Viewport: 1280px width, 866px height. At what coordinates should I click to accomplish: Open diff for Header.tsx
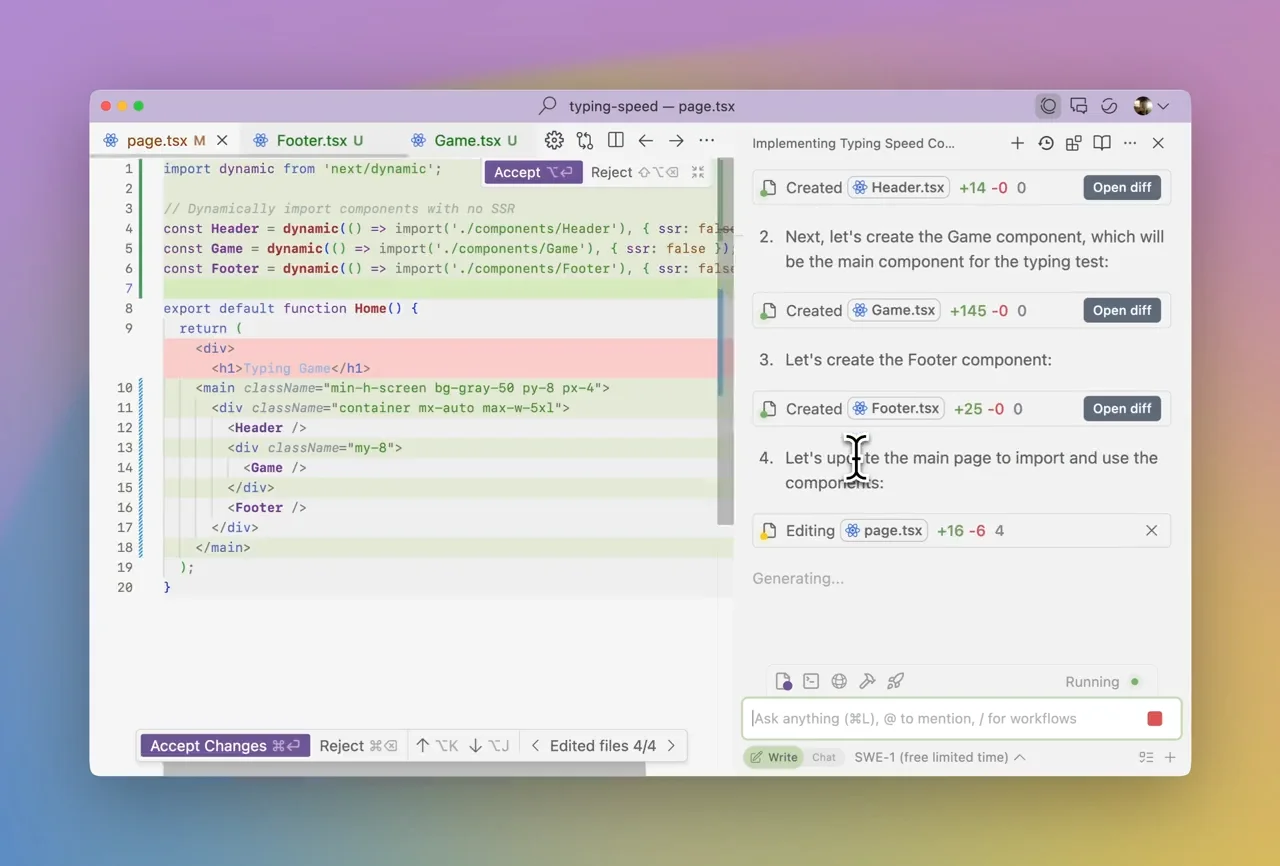1122,187
